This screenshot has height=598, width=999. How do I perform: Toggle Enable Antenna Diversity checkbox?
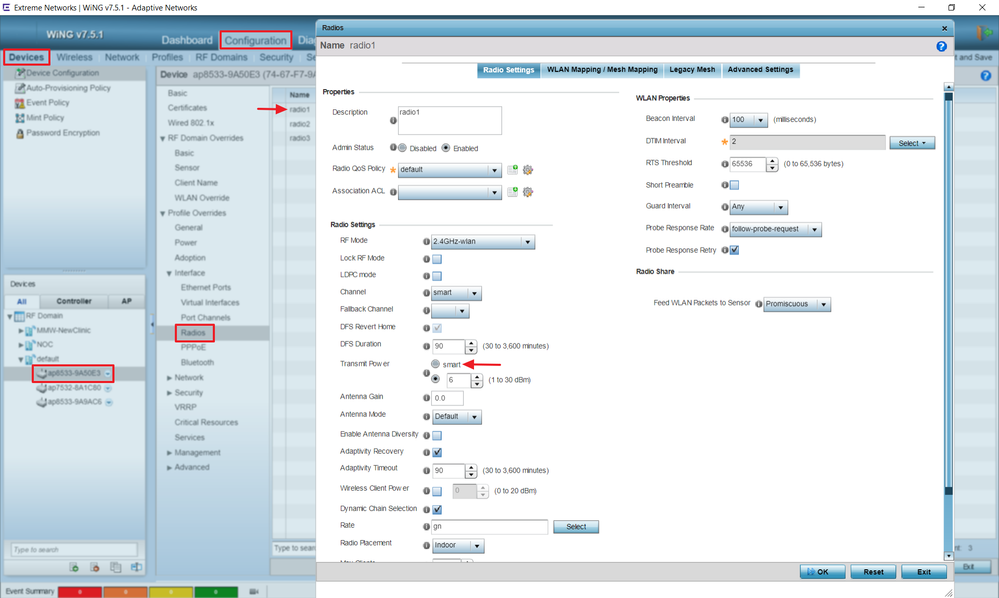[x=437, y=436]
